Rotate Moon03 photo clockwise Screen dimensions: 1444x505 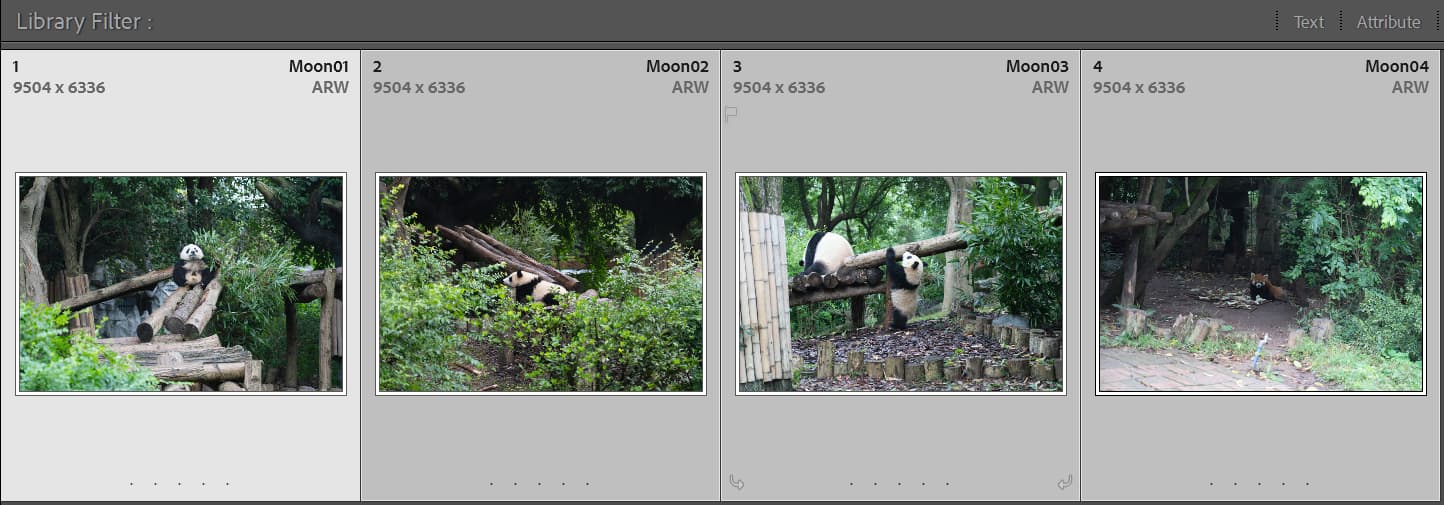1064,483
